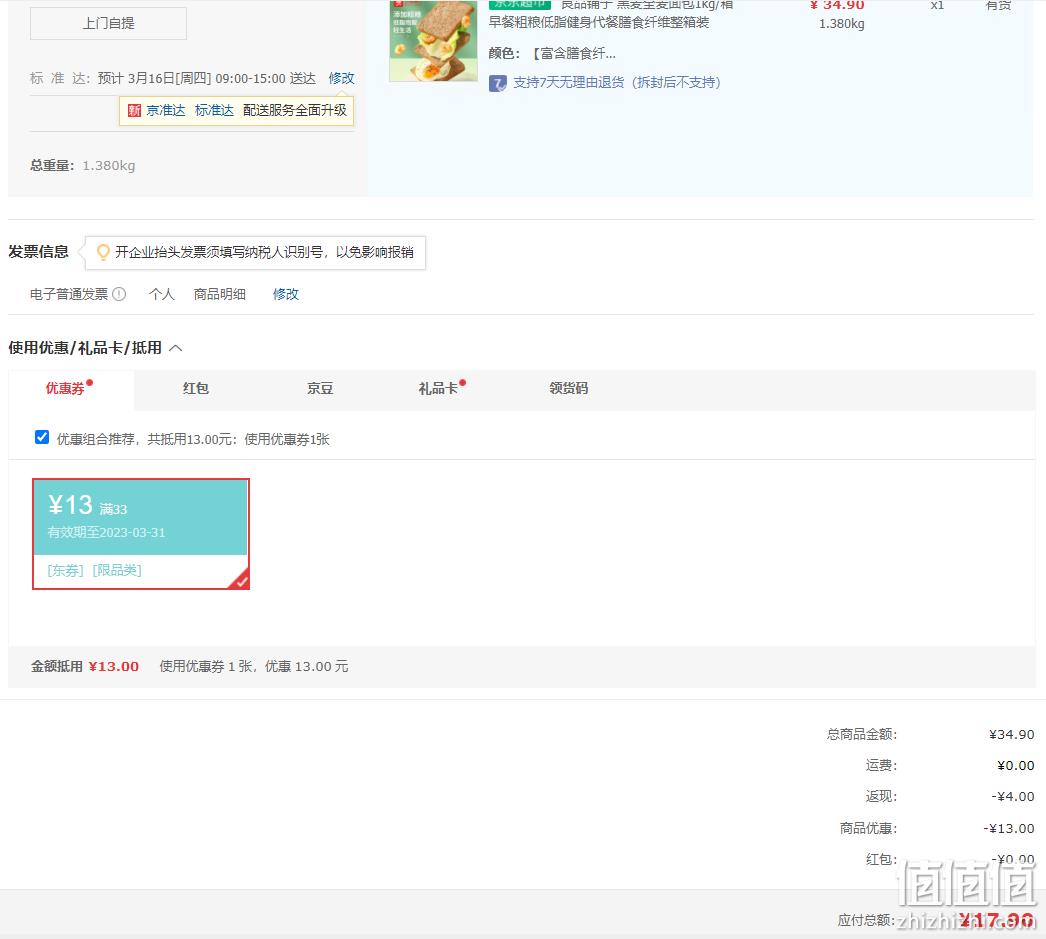
Task: Open the 支持7天无理由退货 link
Action: coord(616,83)
